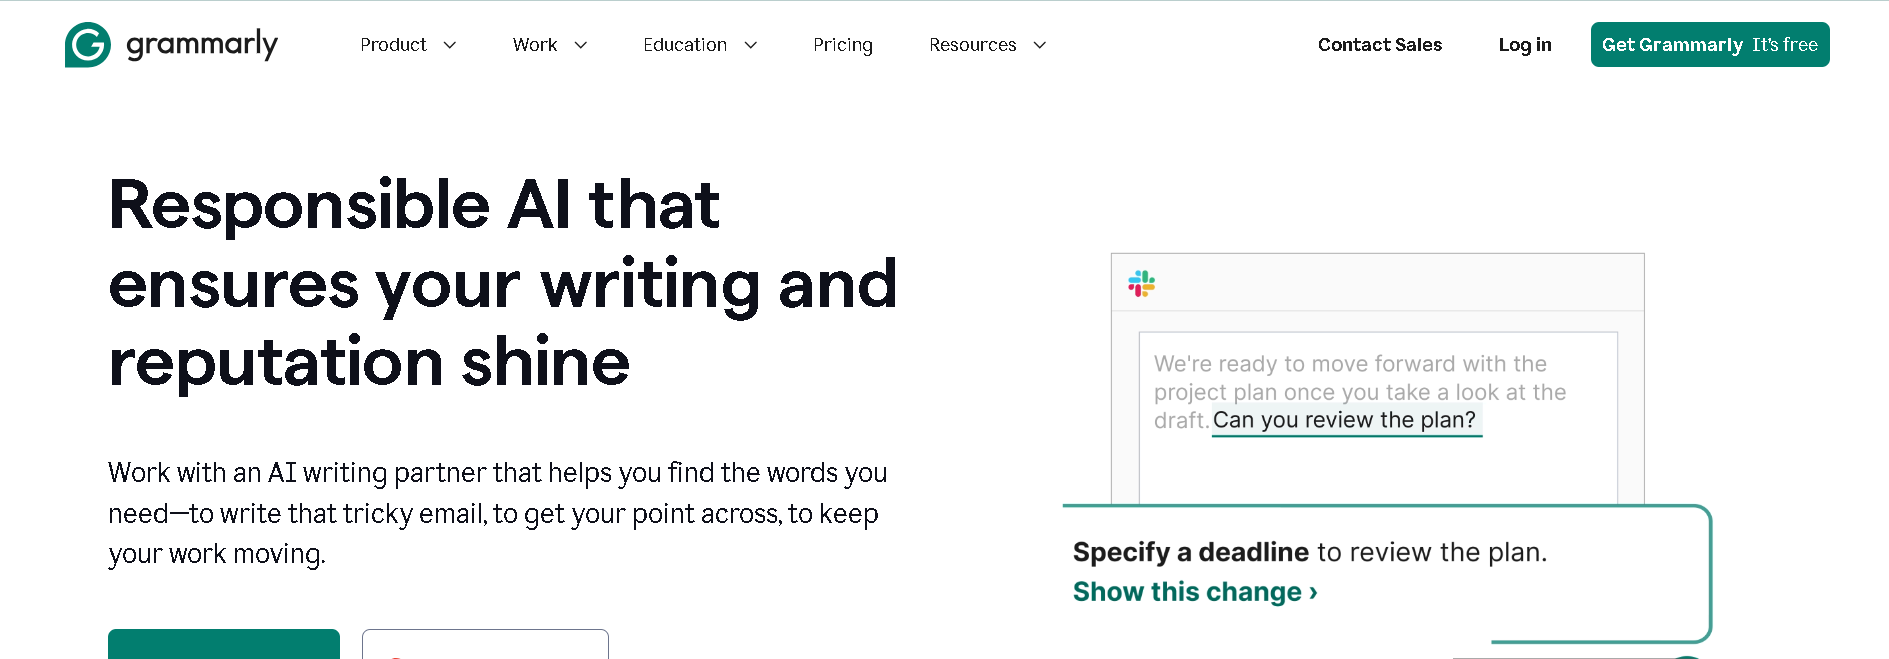1889x659 pixels.
Task: Expand the Resources dropdown chevron
Action: pos(1040,45)
